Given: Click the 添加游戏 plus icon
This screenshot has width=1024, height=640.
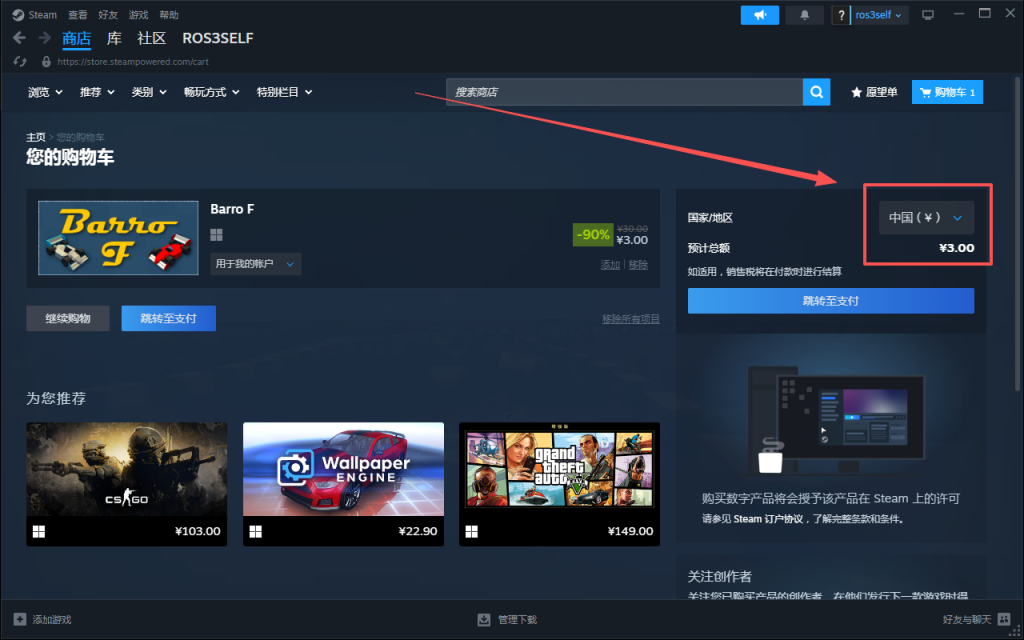Looking at the screenshot, I should (x=20, y=619).
